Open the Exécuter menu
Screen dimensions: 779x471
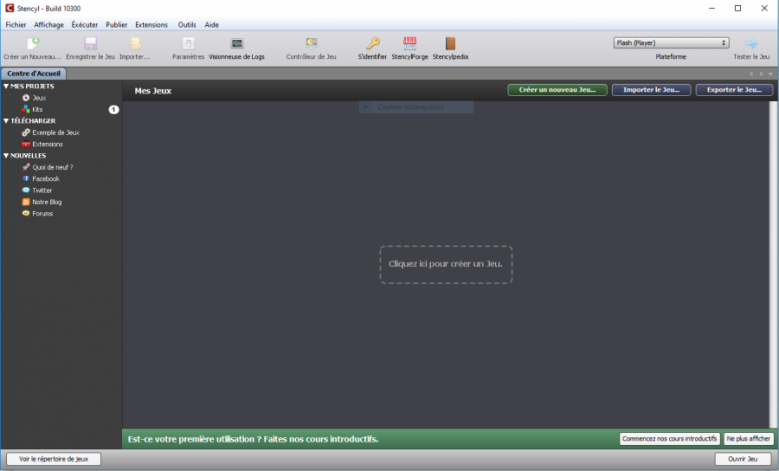(x=84, y=24)
